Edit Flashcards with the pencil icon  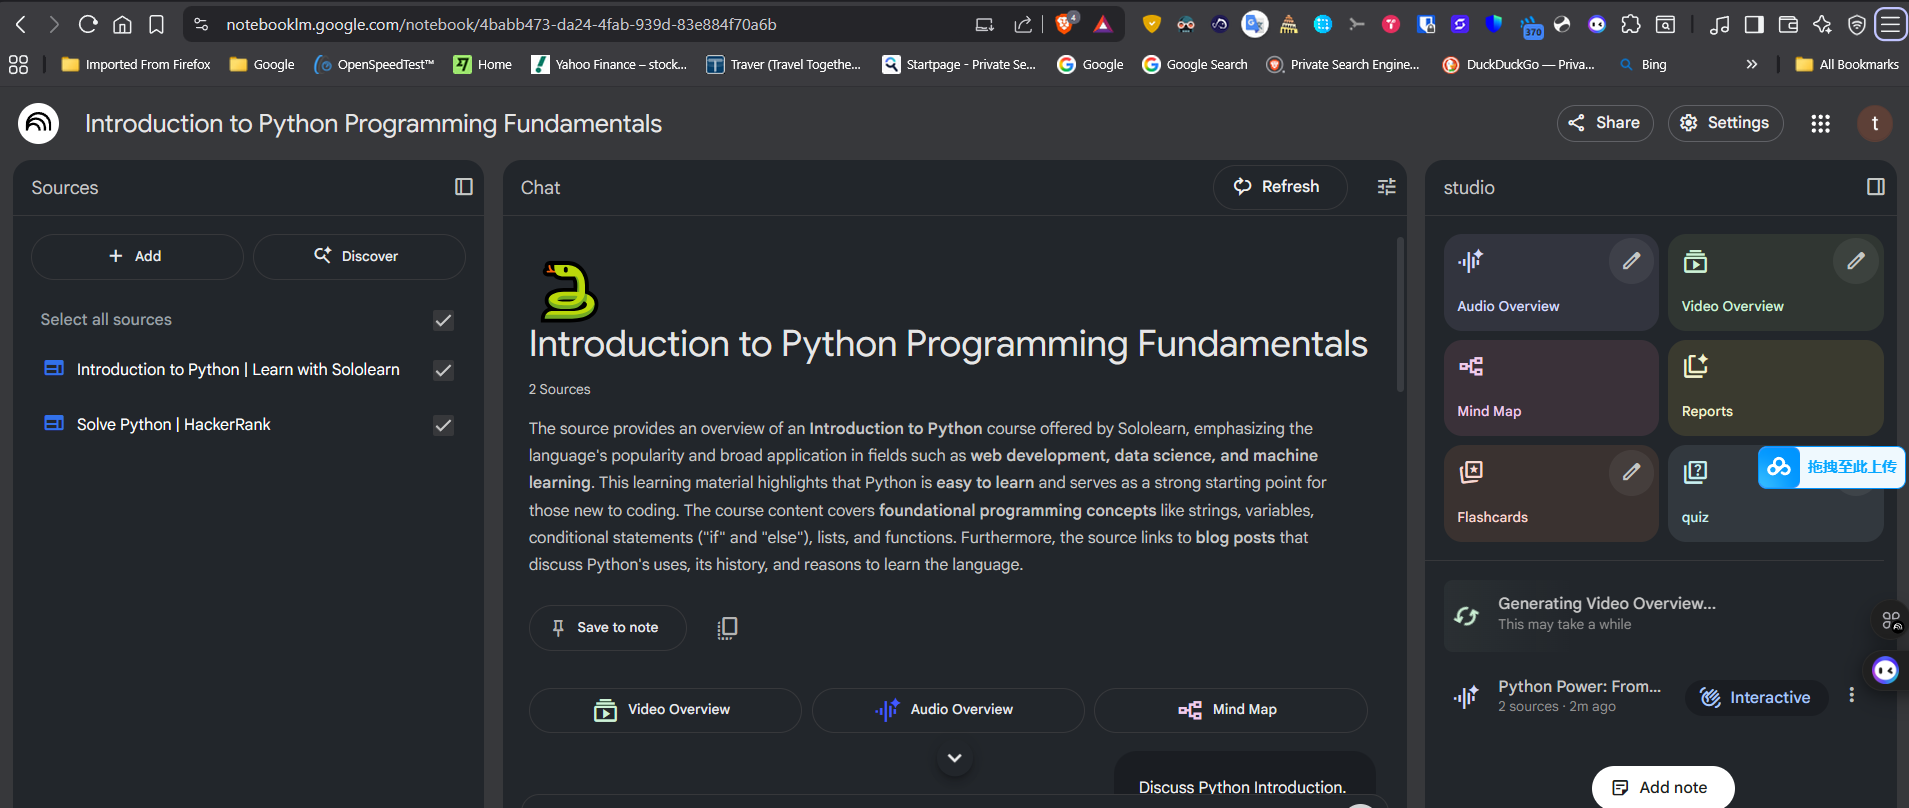[x=1631, y=472]
